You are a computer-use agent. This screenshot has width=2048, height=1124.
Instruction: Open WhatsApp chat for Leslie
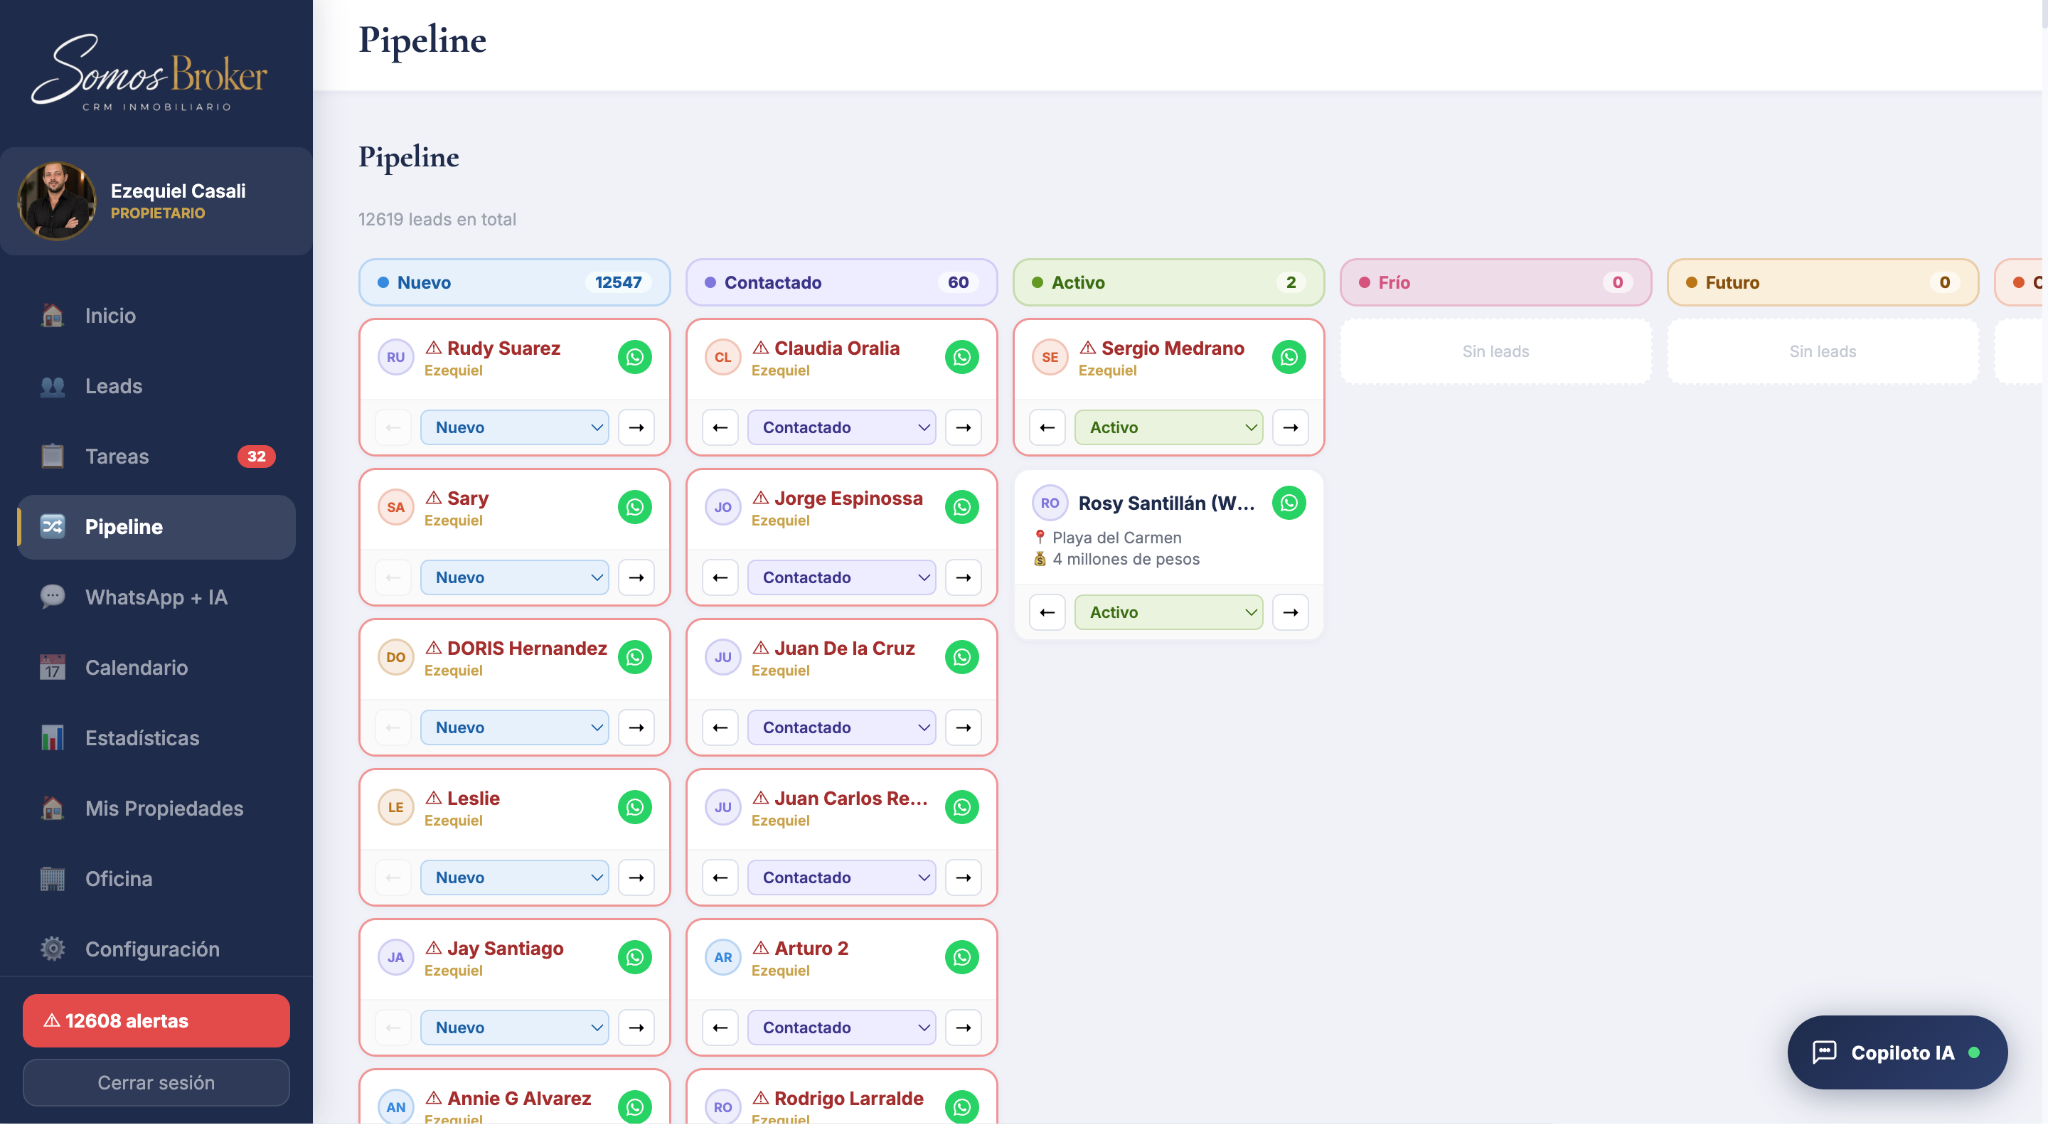(635, 807)
